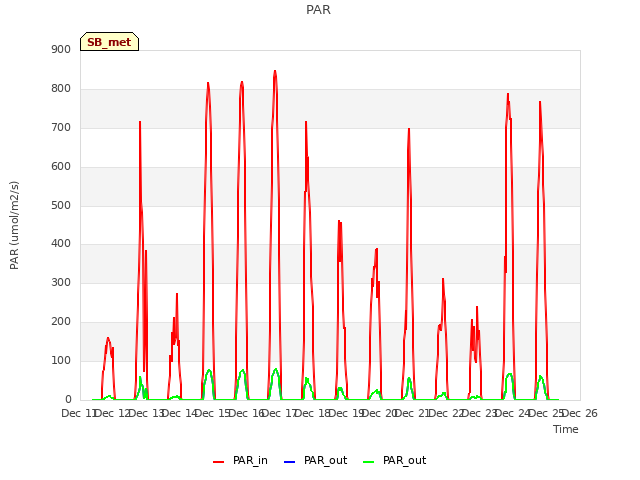Click the Time axis label
Screen dimensions: 640x480
tap(566, 429)
